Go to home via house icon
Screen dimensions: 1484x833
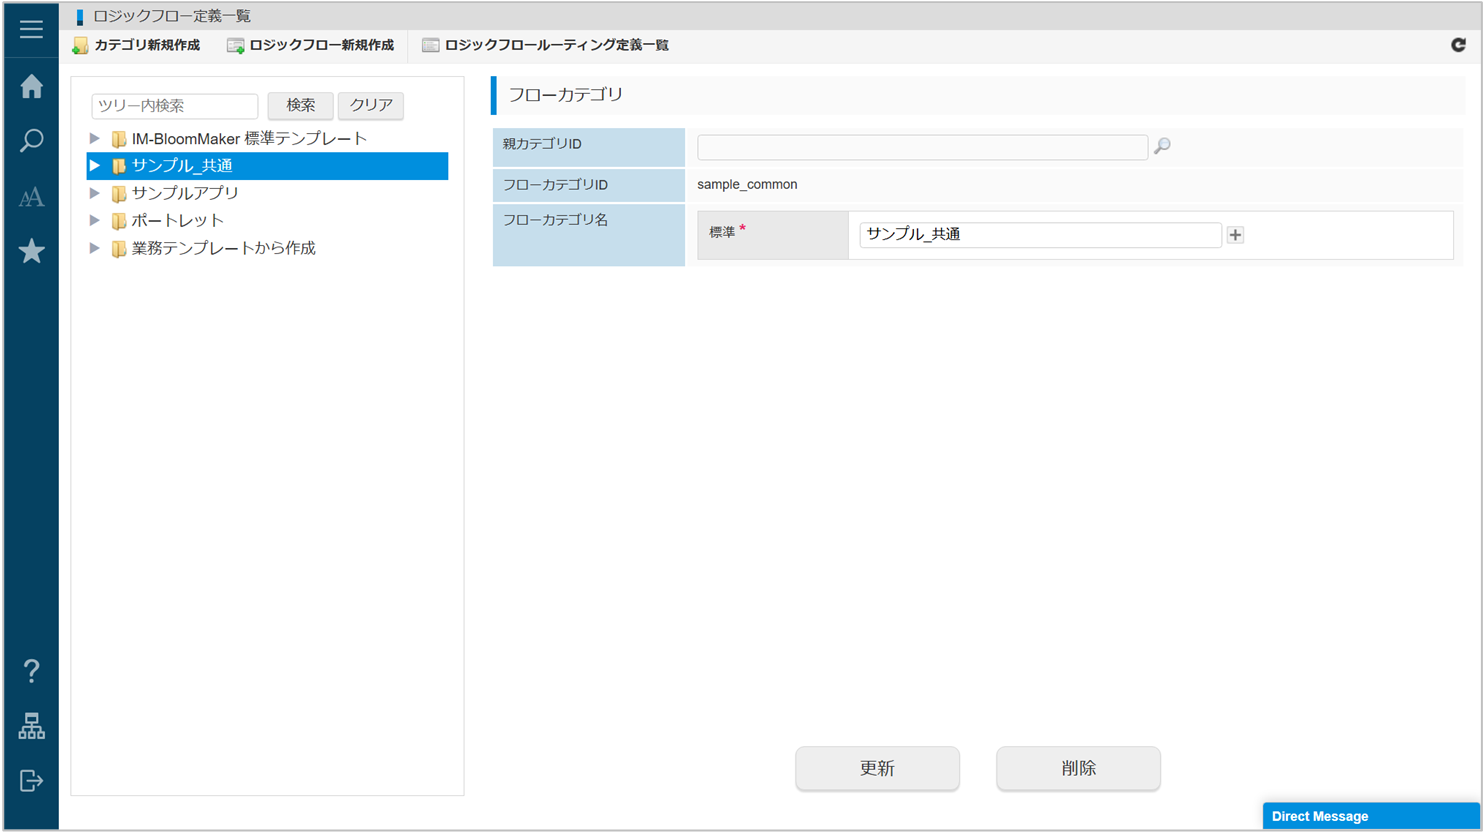tap(31, 87)
